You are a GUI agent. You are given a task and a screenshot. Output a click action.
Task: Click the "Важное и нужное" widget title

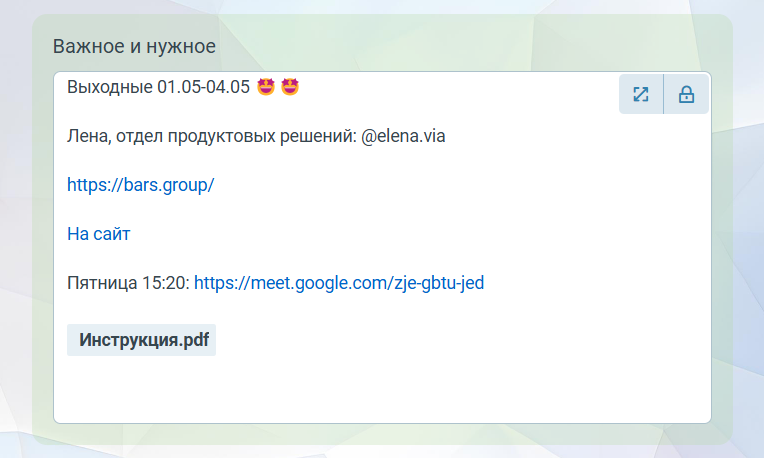pyautogui.click(x=134, y=46)
